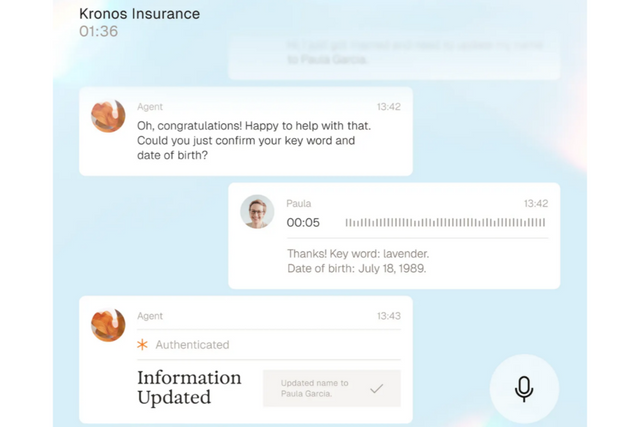This screenshot has width=640, height=427.
Task: Click Paula's profile photo
Action: pyautogui.click(x=257, y=212)
